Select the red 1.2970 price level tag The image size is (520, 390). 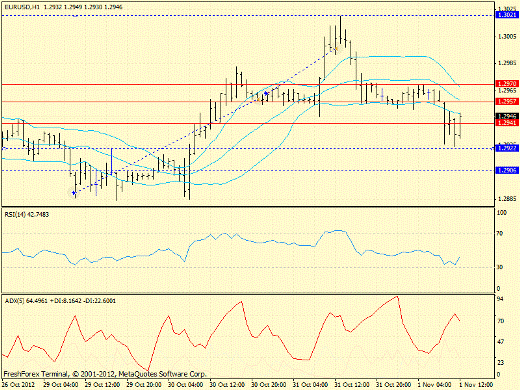(507, 83)
